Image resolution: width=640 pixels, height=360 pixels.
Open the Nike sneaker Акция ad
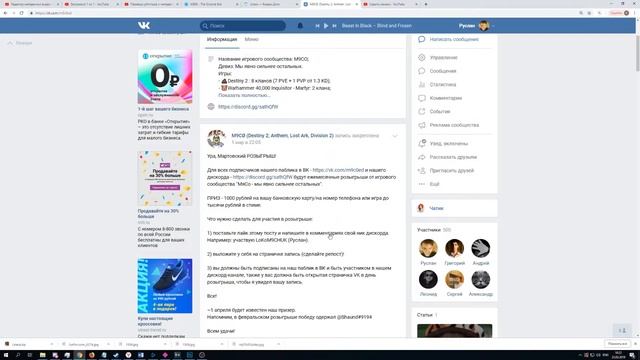[165, 286]
